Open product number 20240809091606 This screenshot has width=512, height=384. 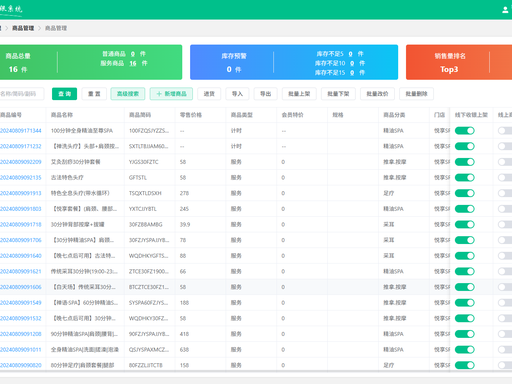[21, 287]
